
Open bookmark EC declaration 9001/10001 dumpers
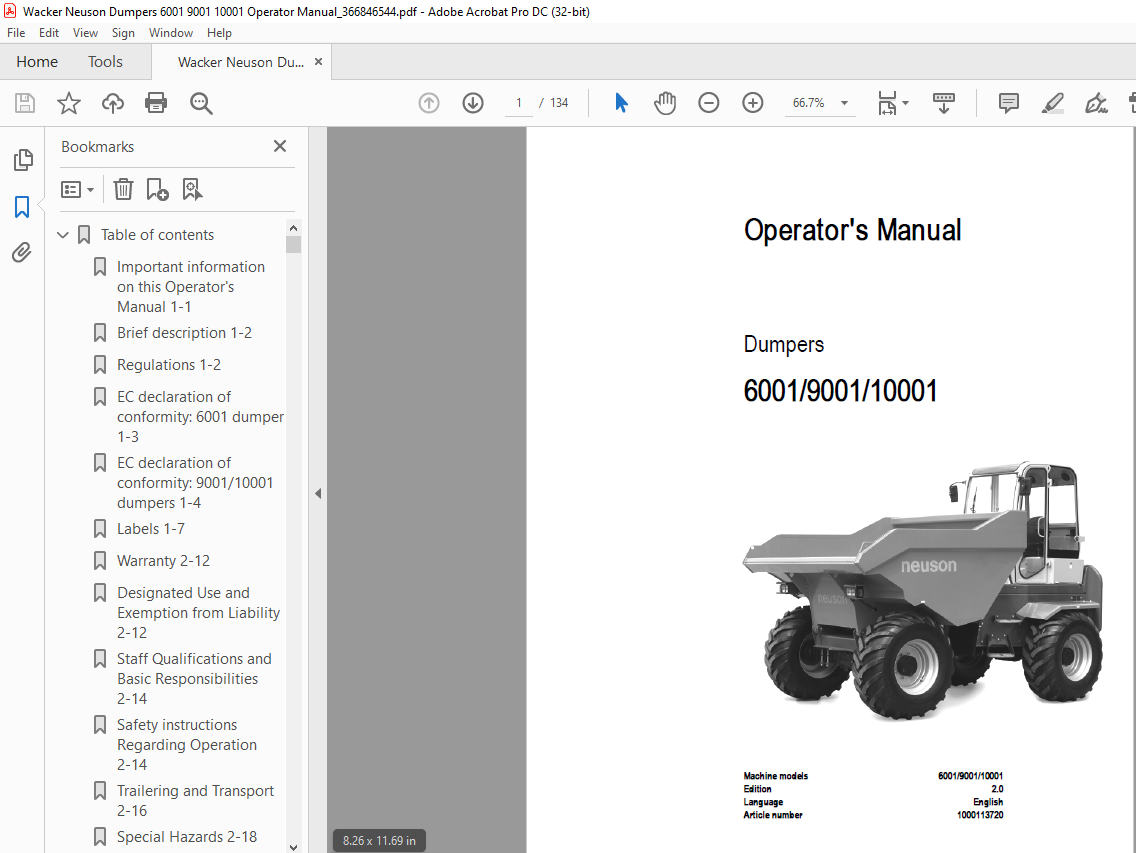pyautogui.click(x=195, y=483)
